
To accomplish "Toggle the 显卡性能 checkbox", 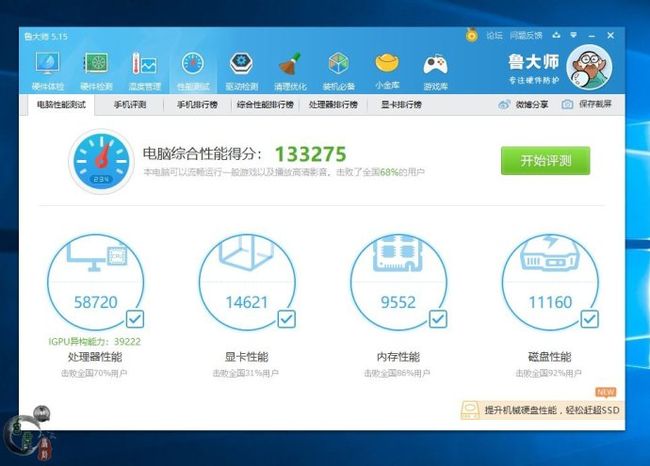I will [286, 319].
